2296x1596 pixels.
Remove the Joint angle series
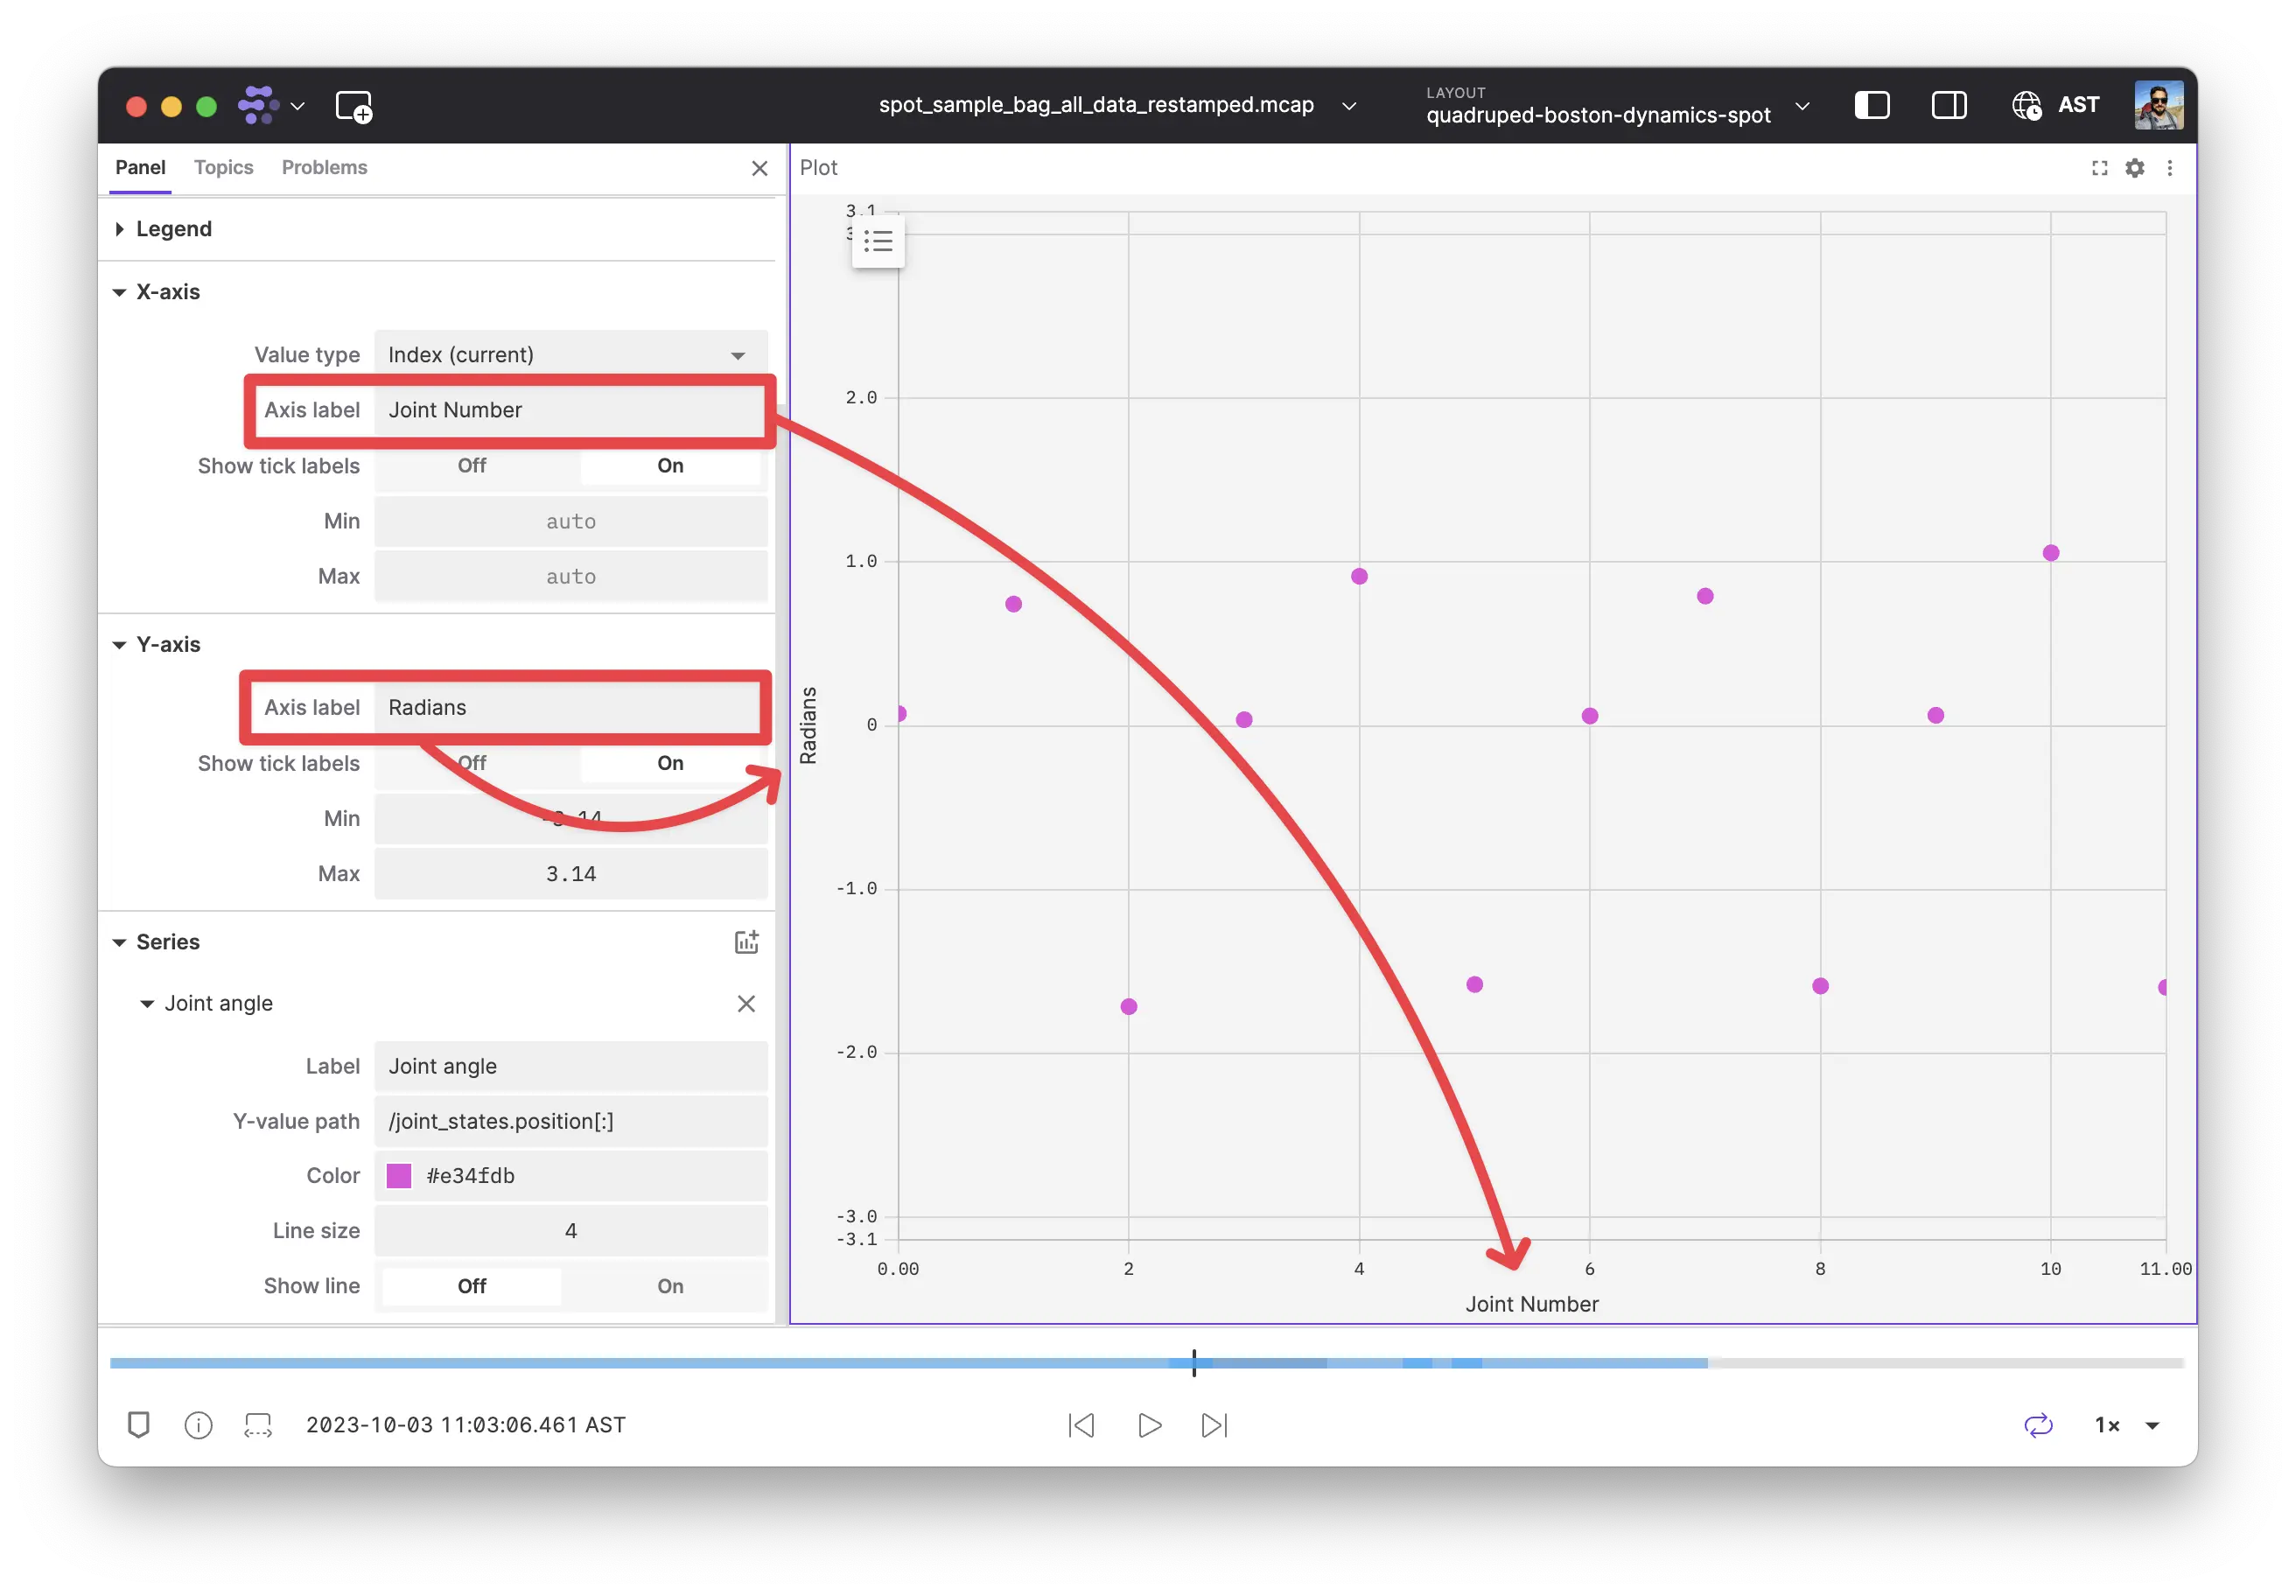pos(746,1003)
